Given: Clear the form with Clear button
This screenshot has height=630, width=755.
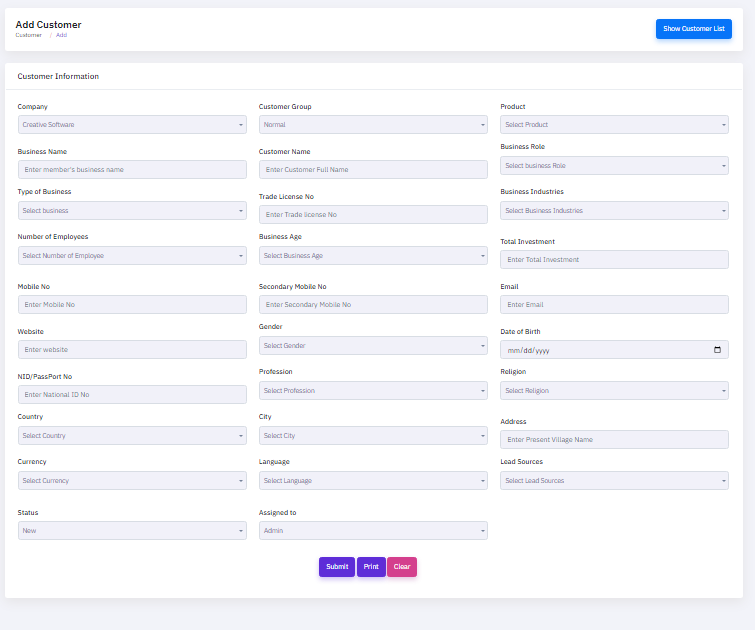Looking at the screenshot, I should (x=402, y=567).
